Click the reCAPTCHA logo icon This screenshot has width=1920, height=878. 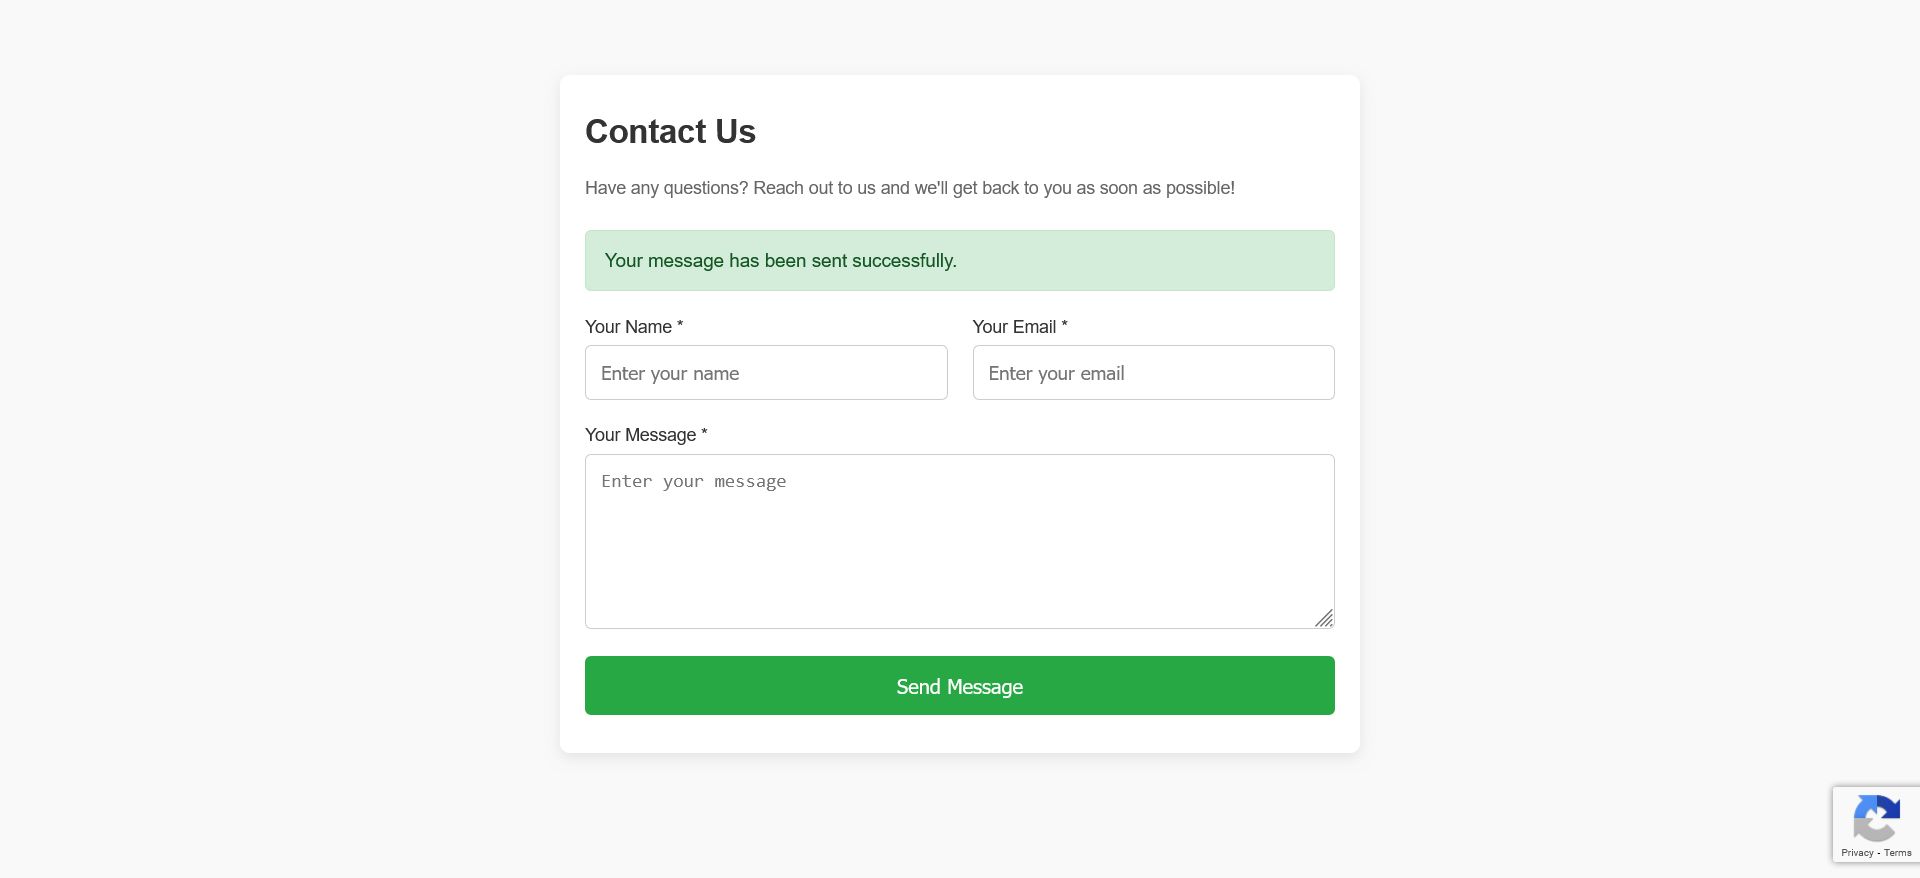(1876, 818)
